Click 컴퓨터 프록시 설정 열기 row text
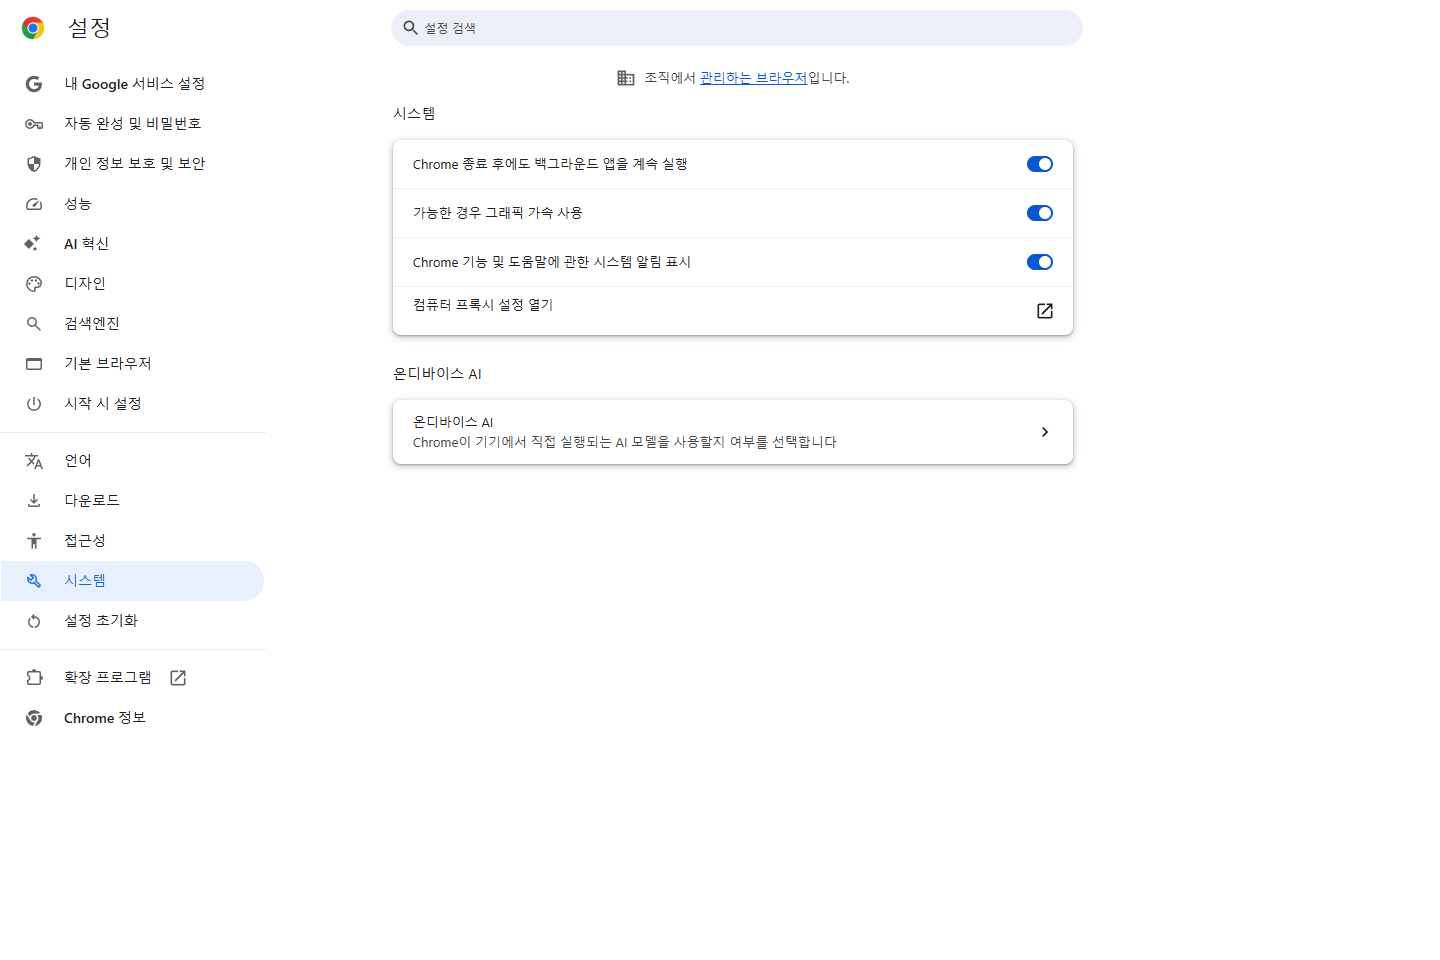Image resolution: width=1440 pixels, height=960 pixels. pyautogui.click(x=483, y=305)
